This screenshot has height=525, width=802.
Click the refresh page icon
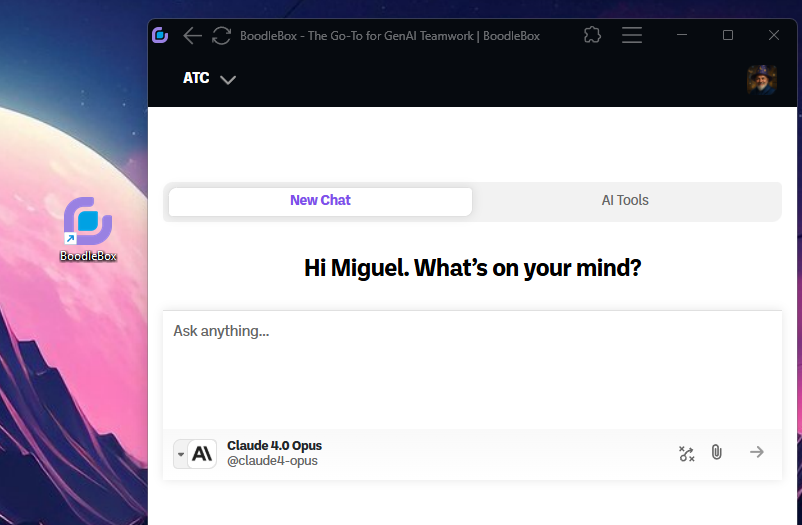tap(222, 35)
